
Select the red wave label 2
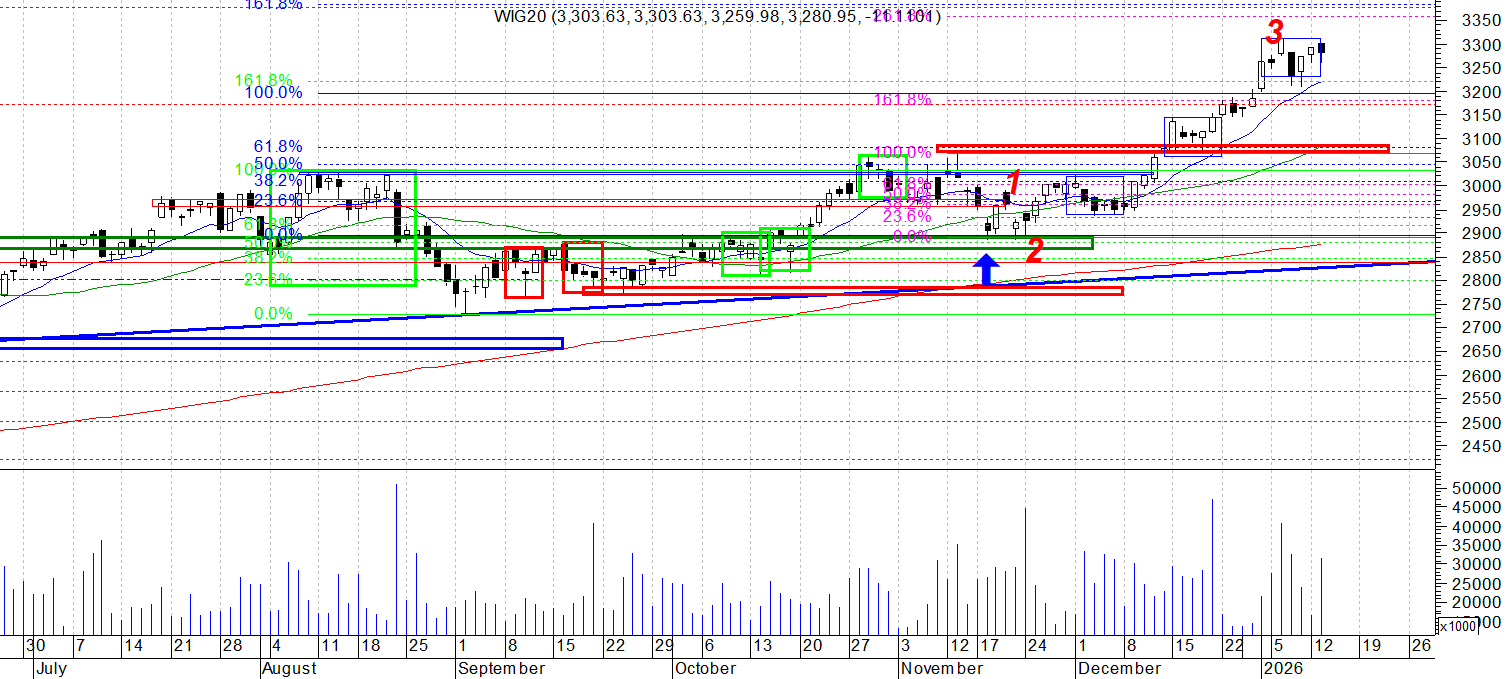[1035, 251]
